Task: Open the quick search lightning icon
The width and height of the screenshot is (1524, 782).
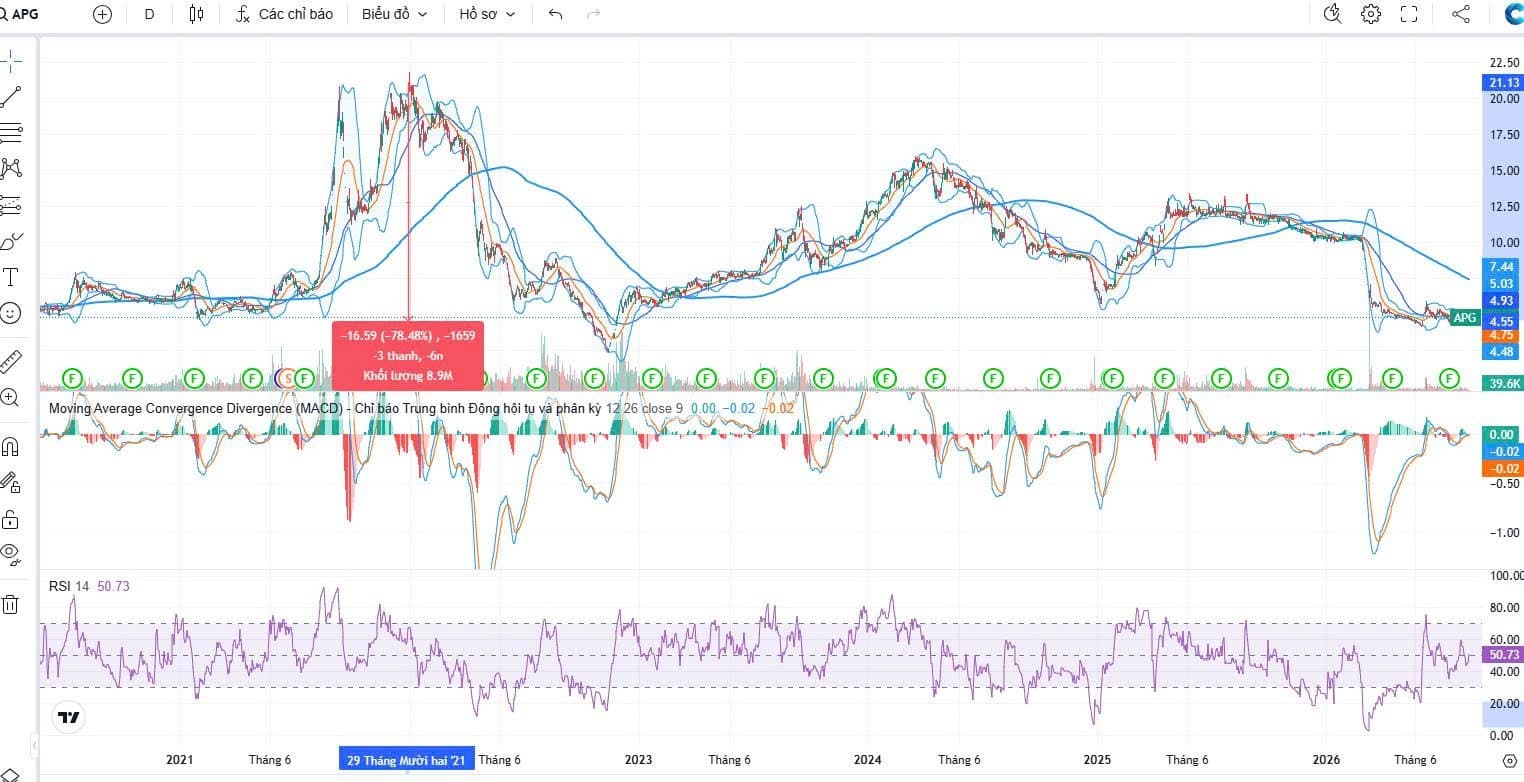Action: [1332, 14]
